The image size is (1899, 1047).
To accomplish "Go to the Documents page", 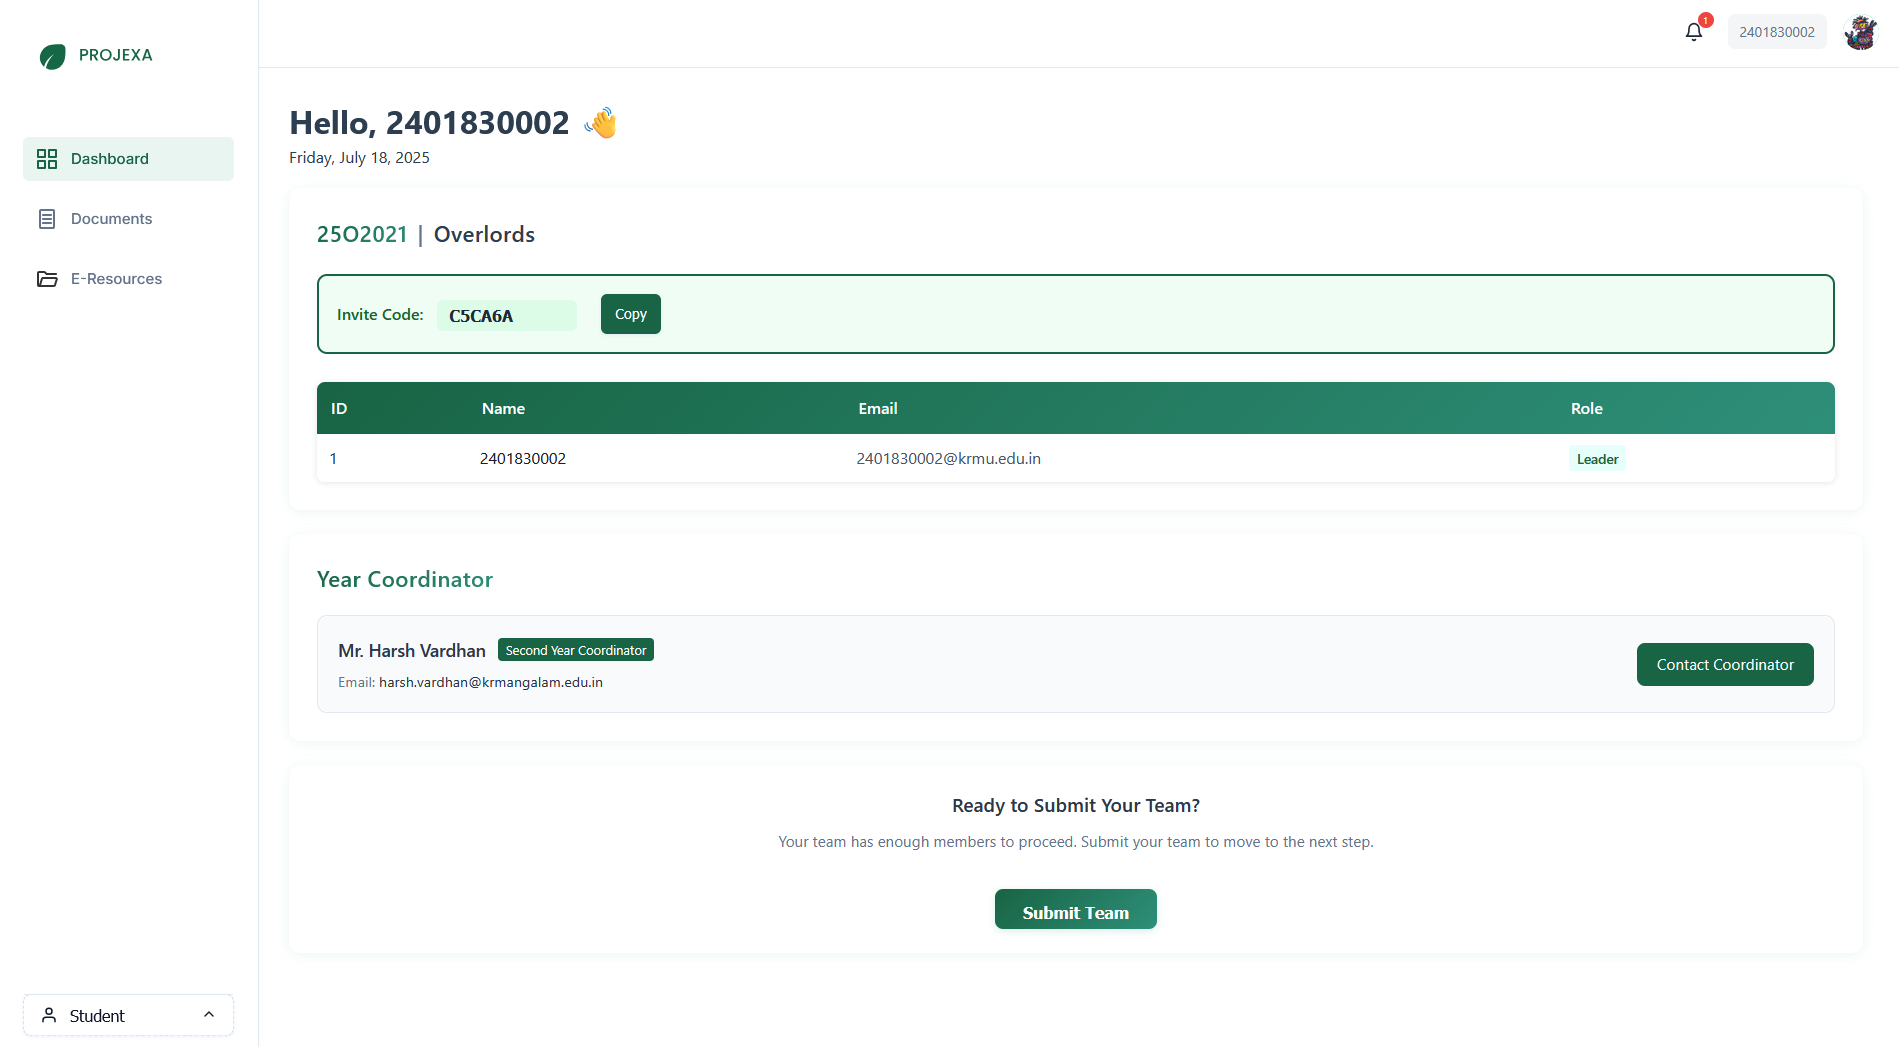I will pyautogui.click(x=111, y=219).
